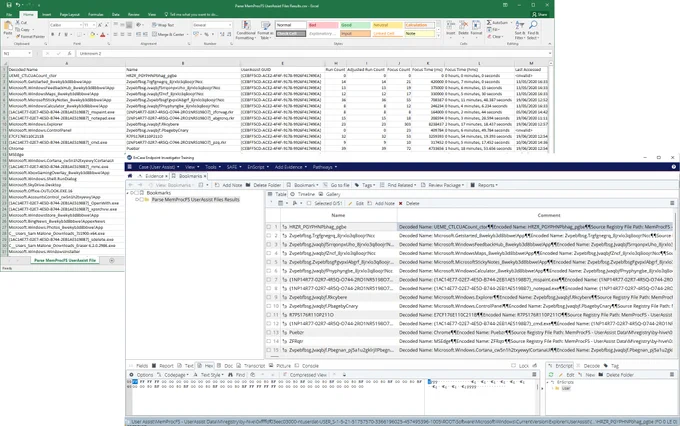Click the Excel formula bar showing Unknown 2

312,53
